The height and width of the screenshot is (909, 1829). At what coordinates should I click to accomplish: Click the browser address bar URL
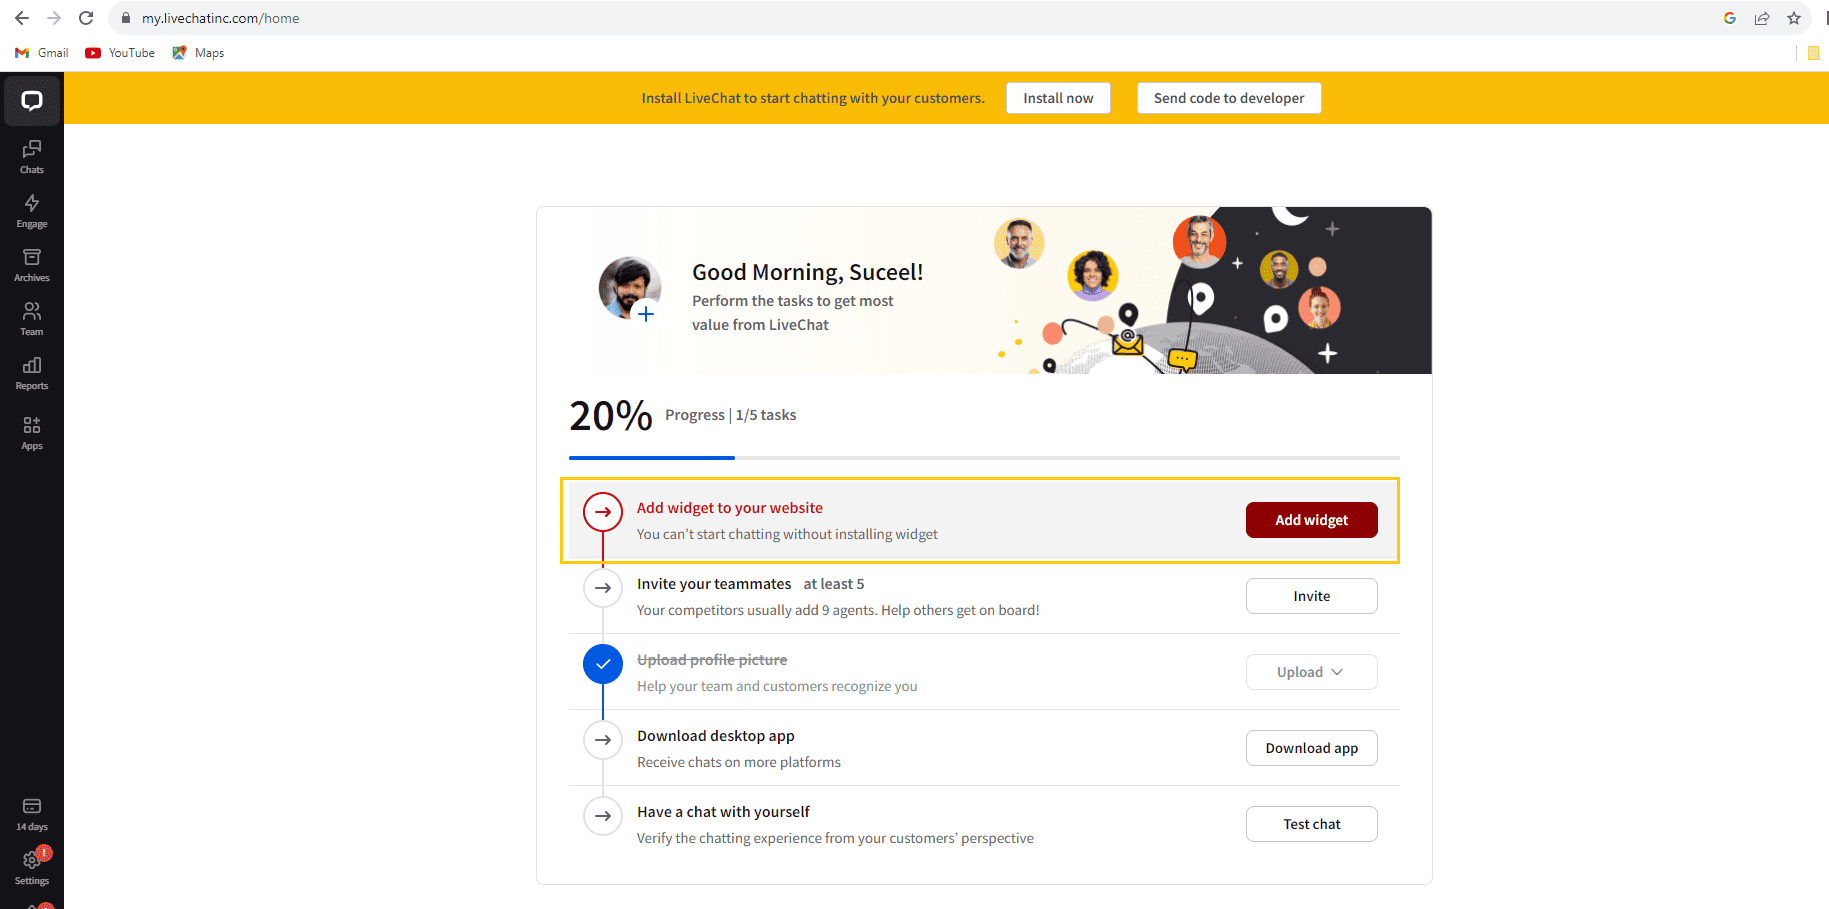[221, 18]
